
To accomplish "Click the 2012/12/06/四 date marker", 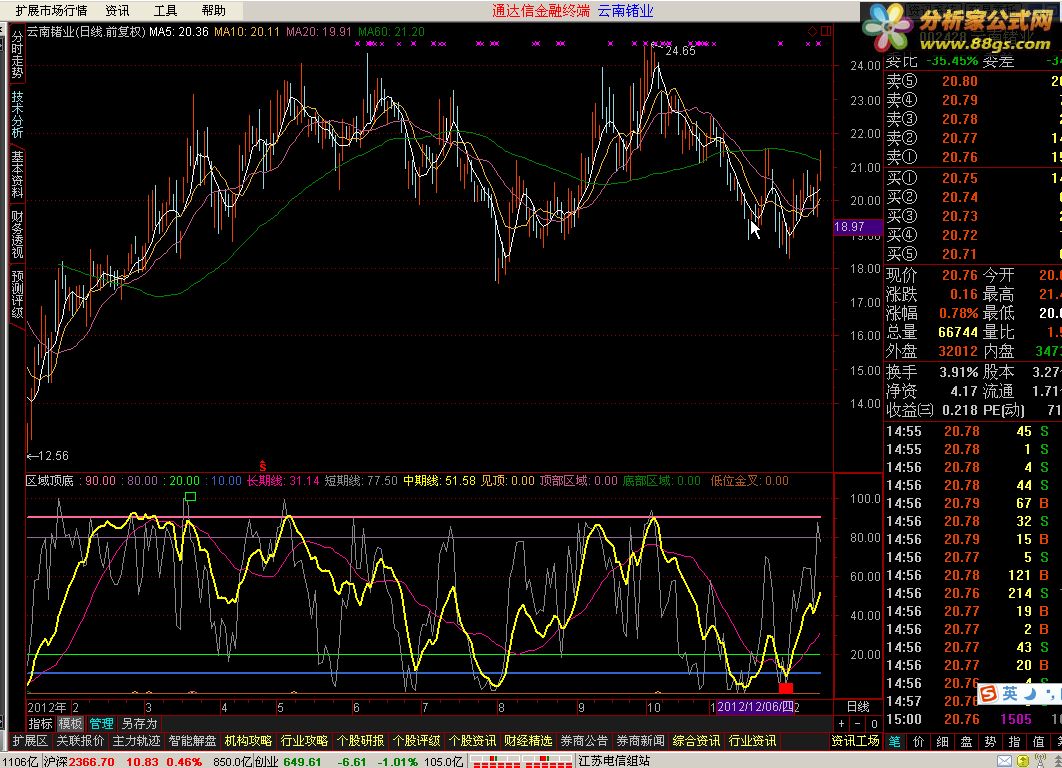I will pos(755,706).
